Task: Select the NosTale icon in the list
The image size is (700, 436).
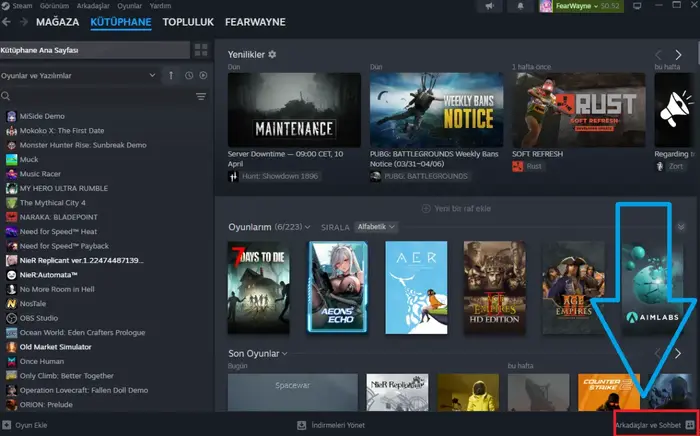Action: (x=12, y=303)
